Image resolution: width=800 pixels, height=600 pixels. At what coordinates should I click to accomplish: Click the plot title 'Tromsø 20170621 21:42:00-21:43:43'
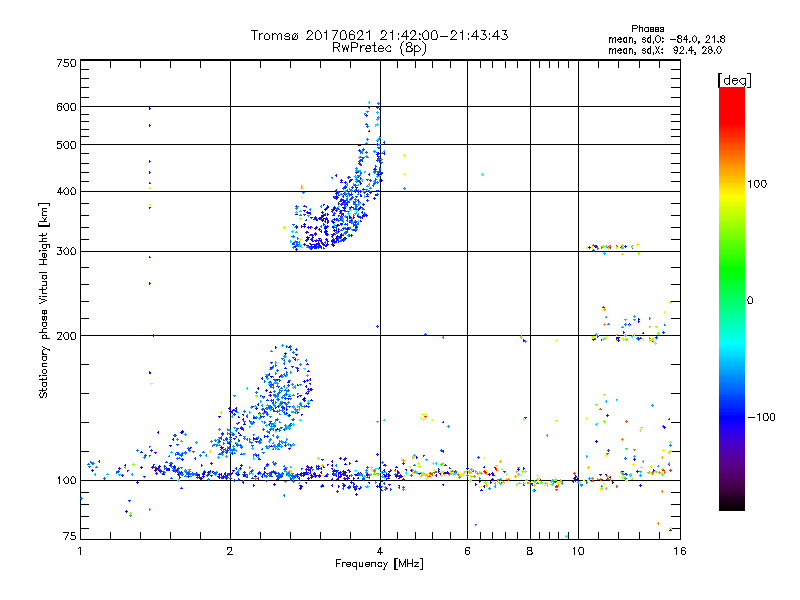[379, 35]
